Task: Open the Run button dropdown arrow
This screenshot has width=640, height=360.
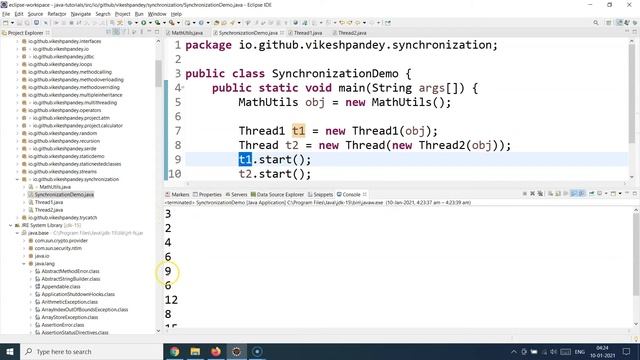Action: 150,23
